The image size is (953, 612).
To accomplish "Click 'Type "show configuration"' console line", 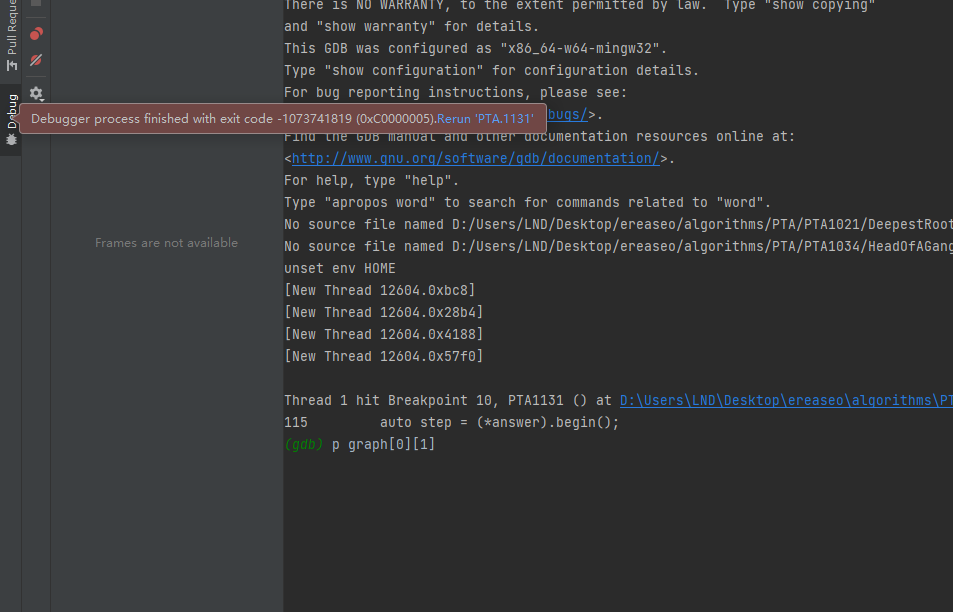I will click(492, 70).
